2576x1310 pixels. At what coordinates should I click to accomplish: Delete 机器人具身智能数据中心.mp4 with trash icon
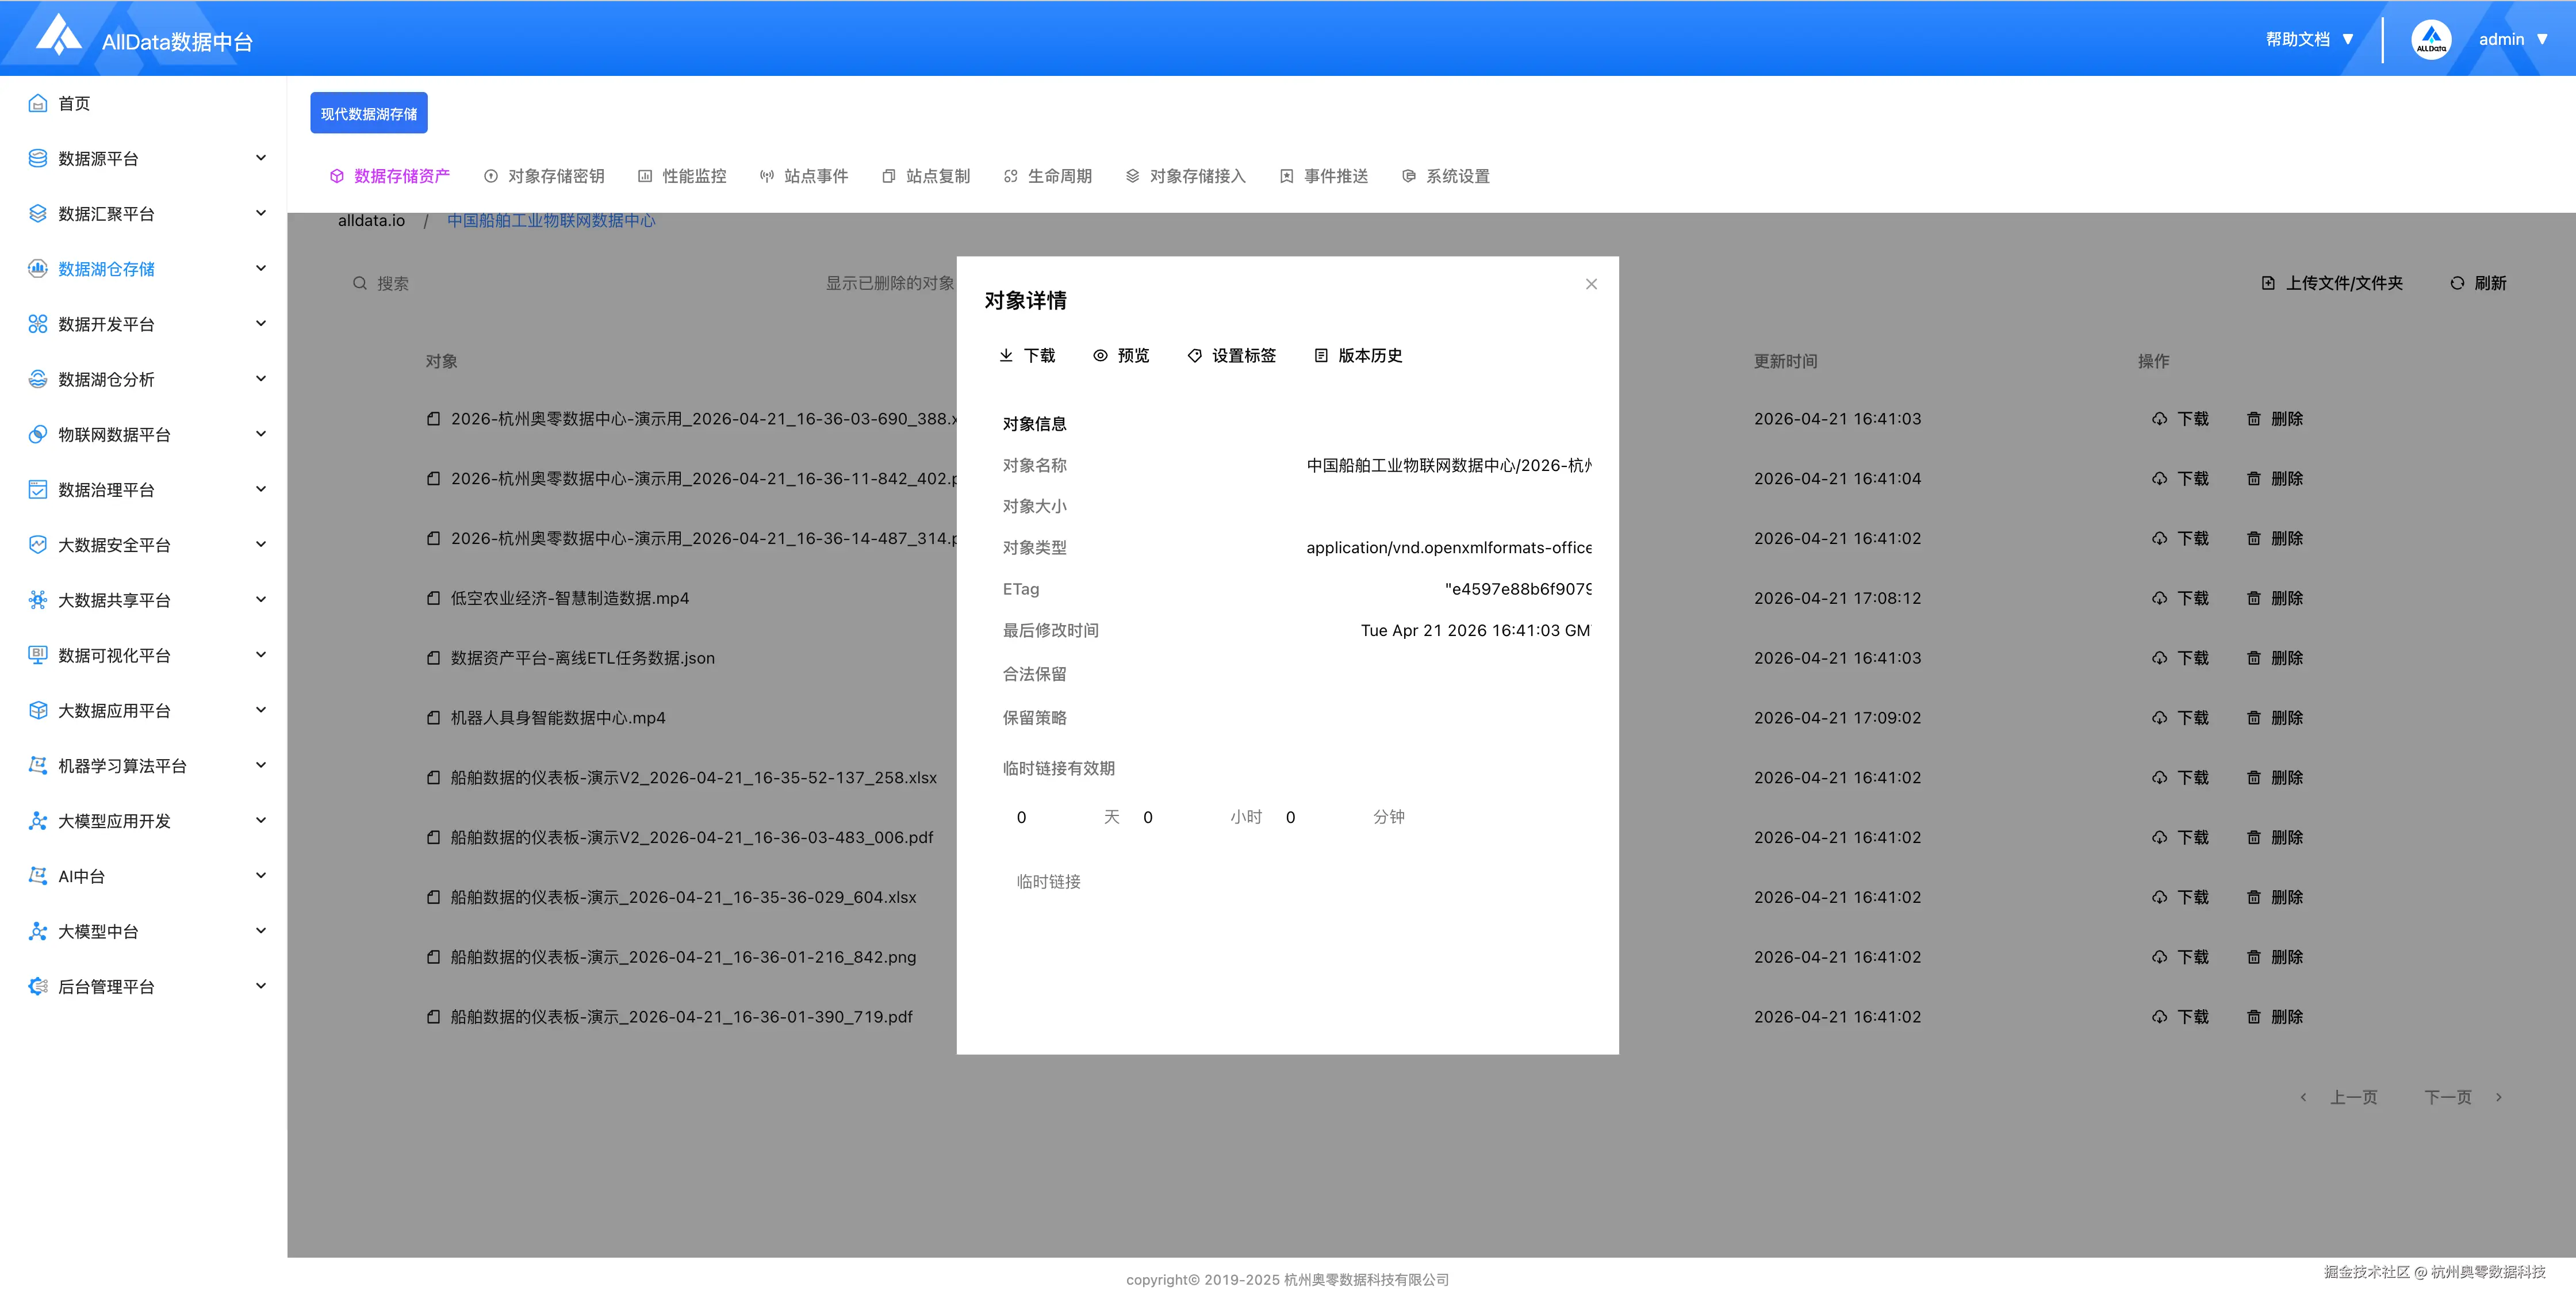click(x=2253, y=717)
